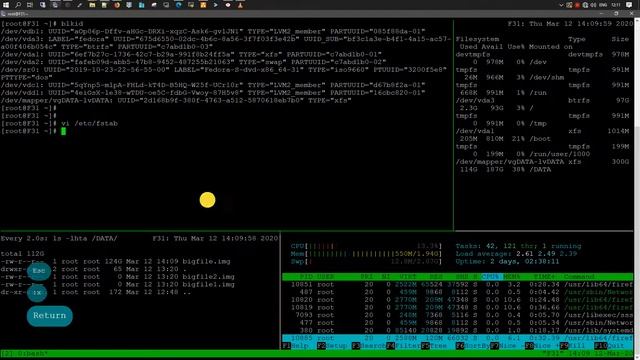Click the ENG language indicator

click(x=603, y=5)
